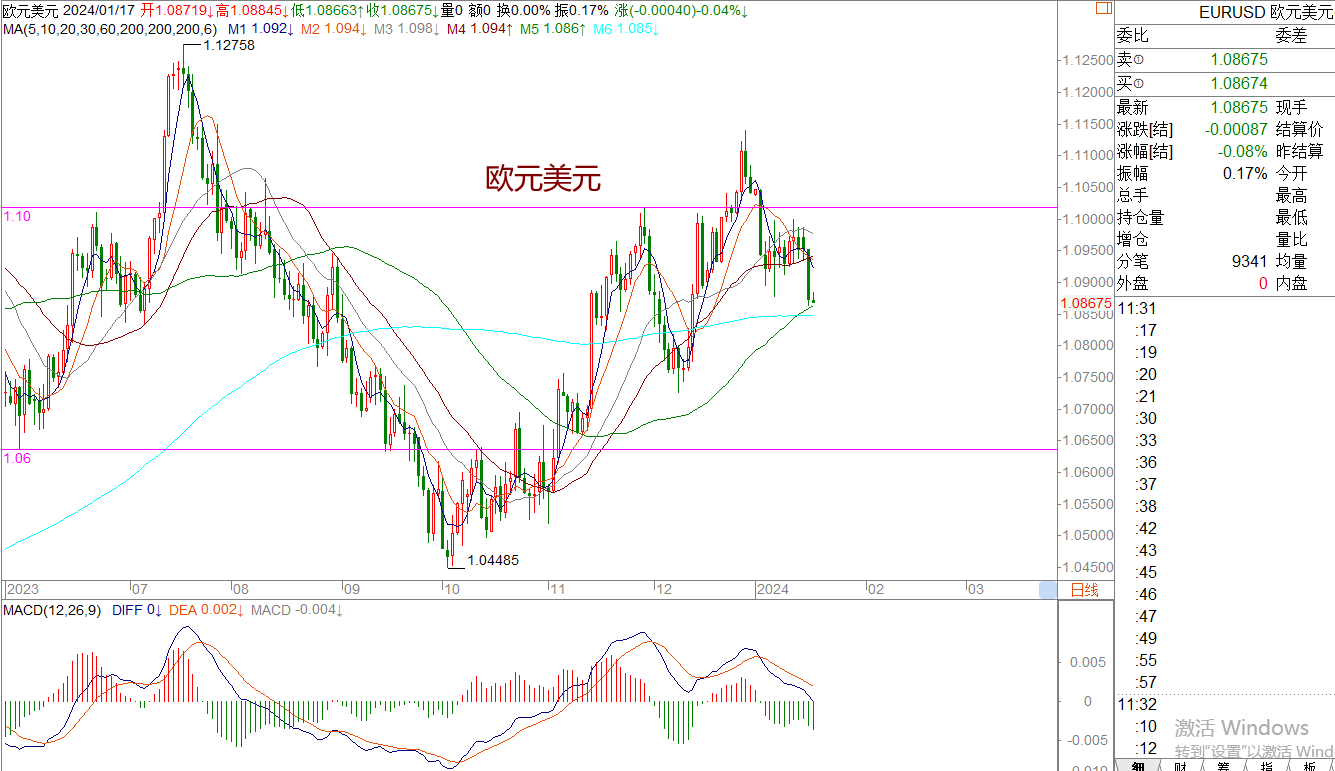Switch to the 财 tab
This screenshot has width=1335, height=771.
[1181, 765]
